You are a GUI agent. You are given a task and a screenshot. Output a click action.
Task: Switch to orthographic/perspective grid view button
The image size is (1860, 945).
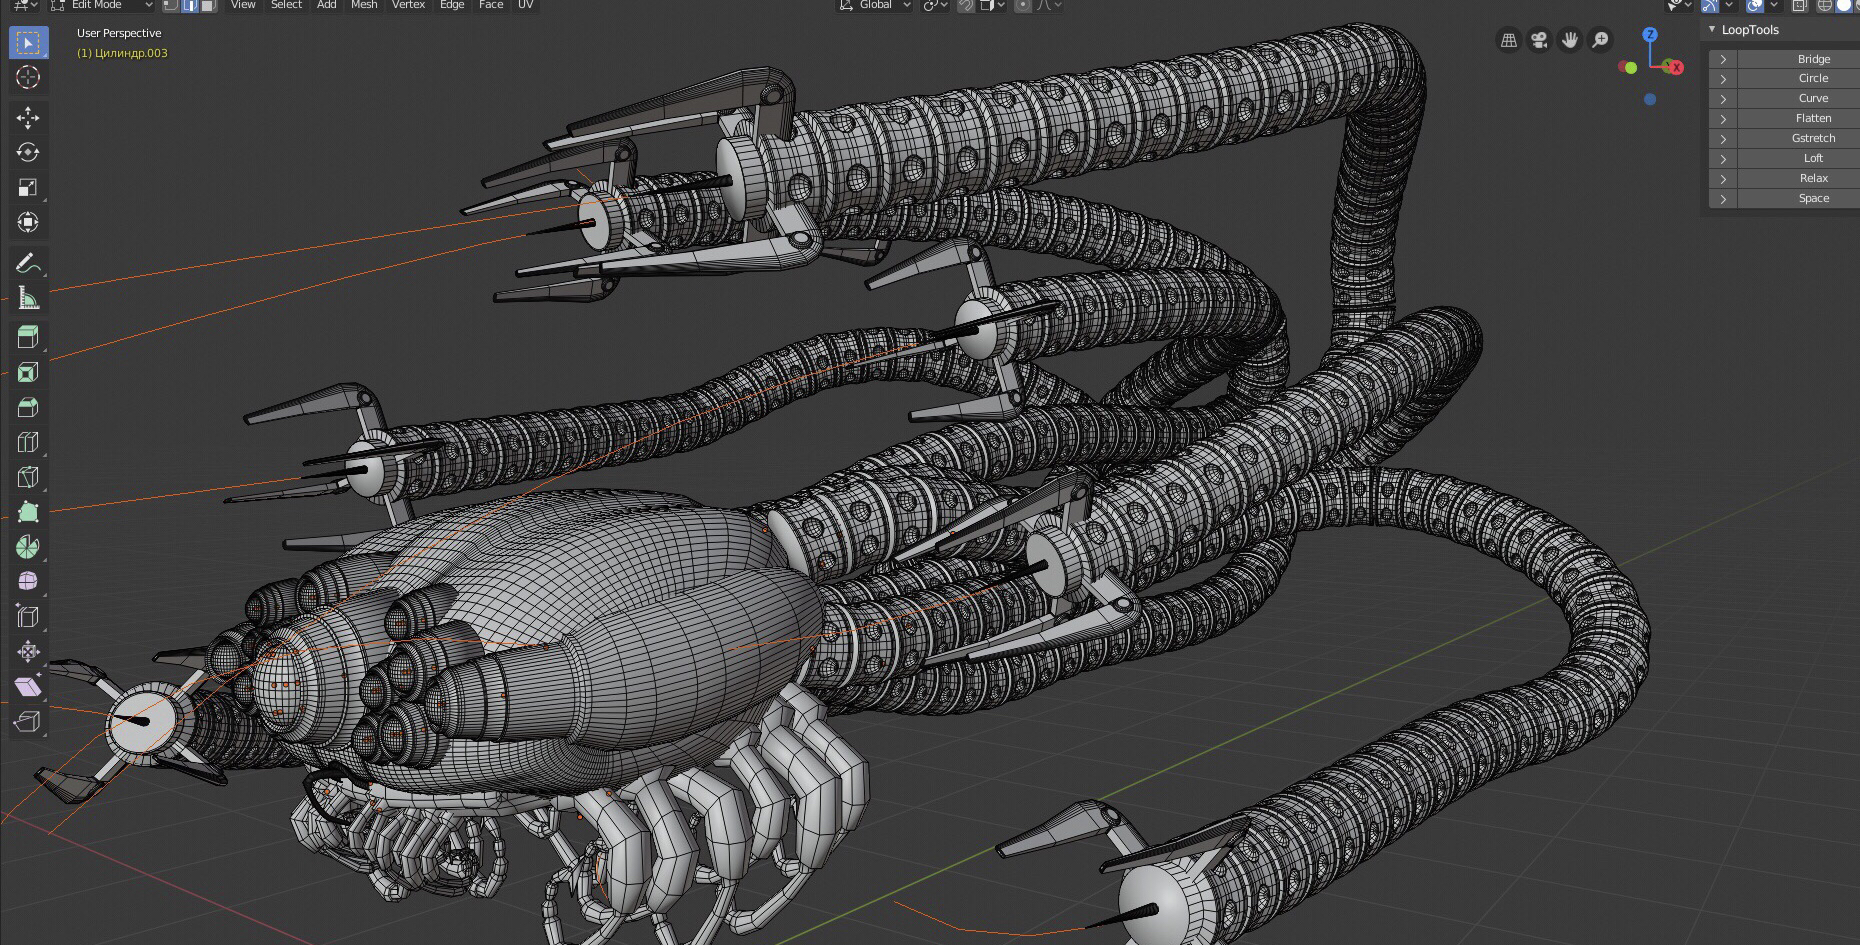[x=1508, y=40]
